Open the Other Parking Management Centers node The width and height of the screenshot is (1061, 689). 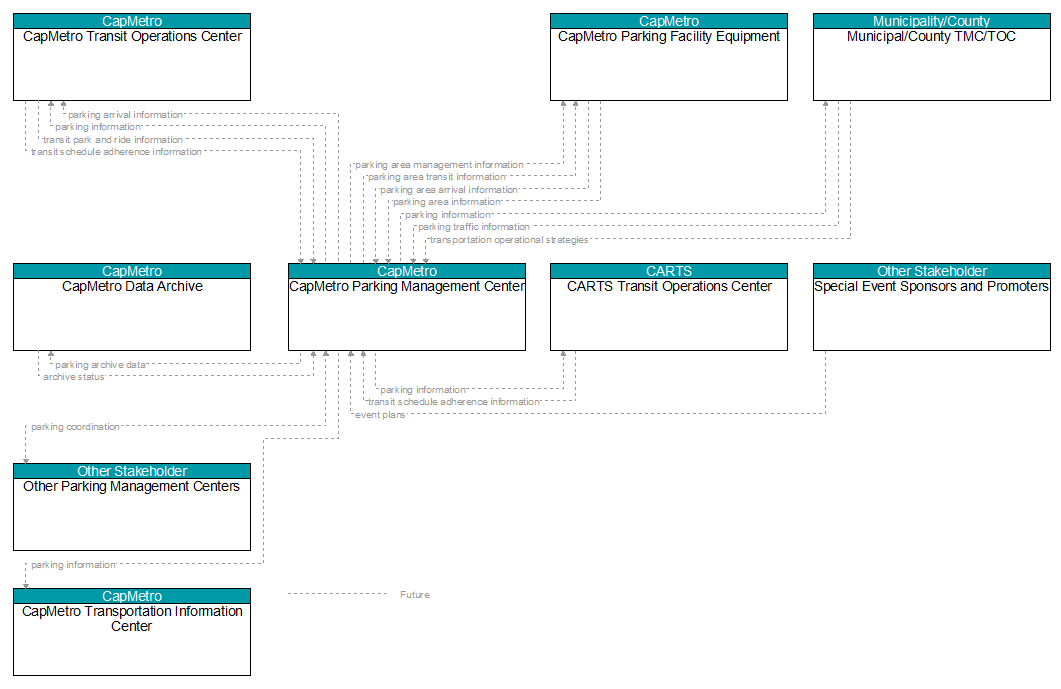[x=132, y=507]
